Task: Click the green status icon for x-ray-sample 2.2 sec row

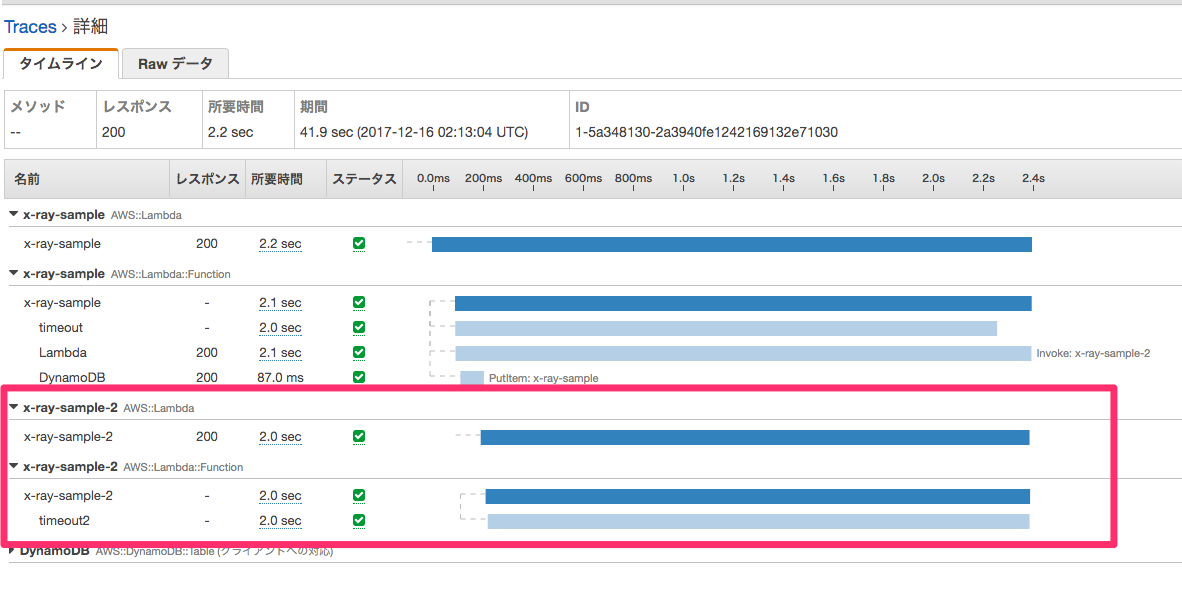Action: point(360,244)
